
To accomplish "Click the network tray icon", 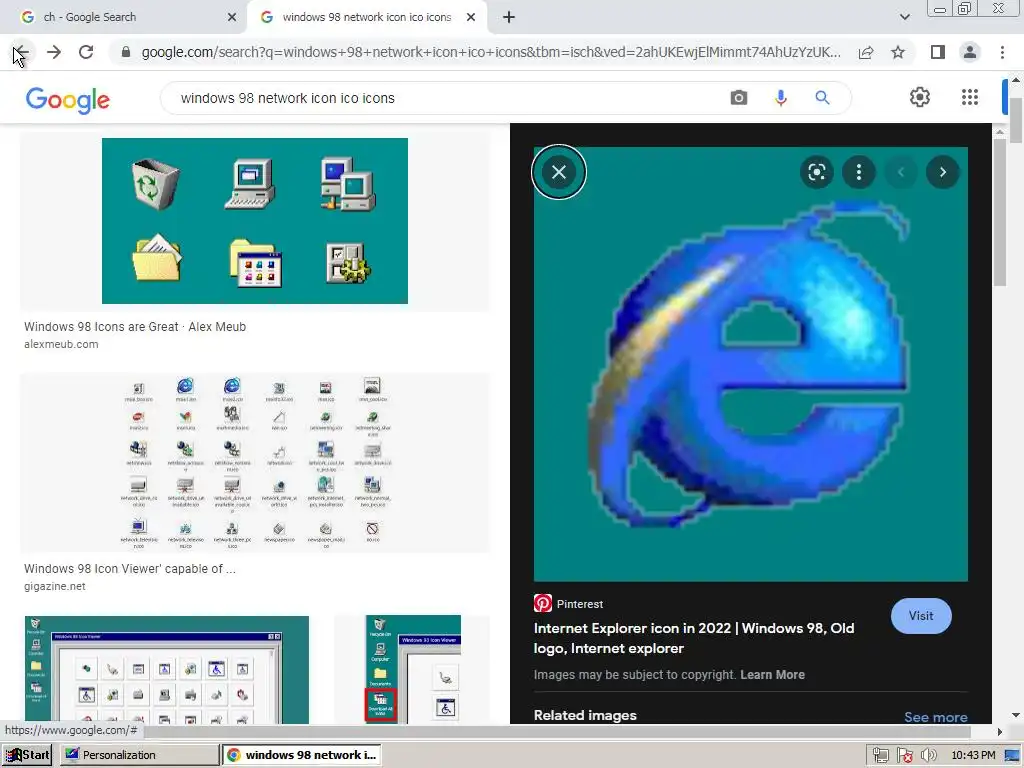I will click(x=880, y=755).
